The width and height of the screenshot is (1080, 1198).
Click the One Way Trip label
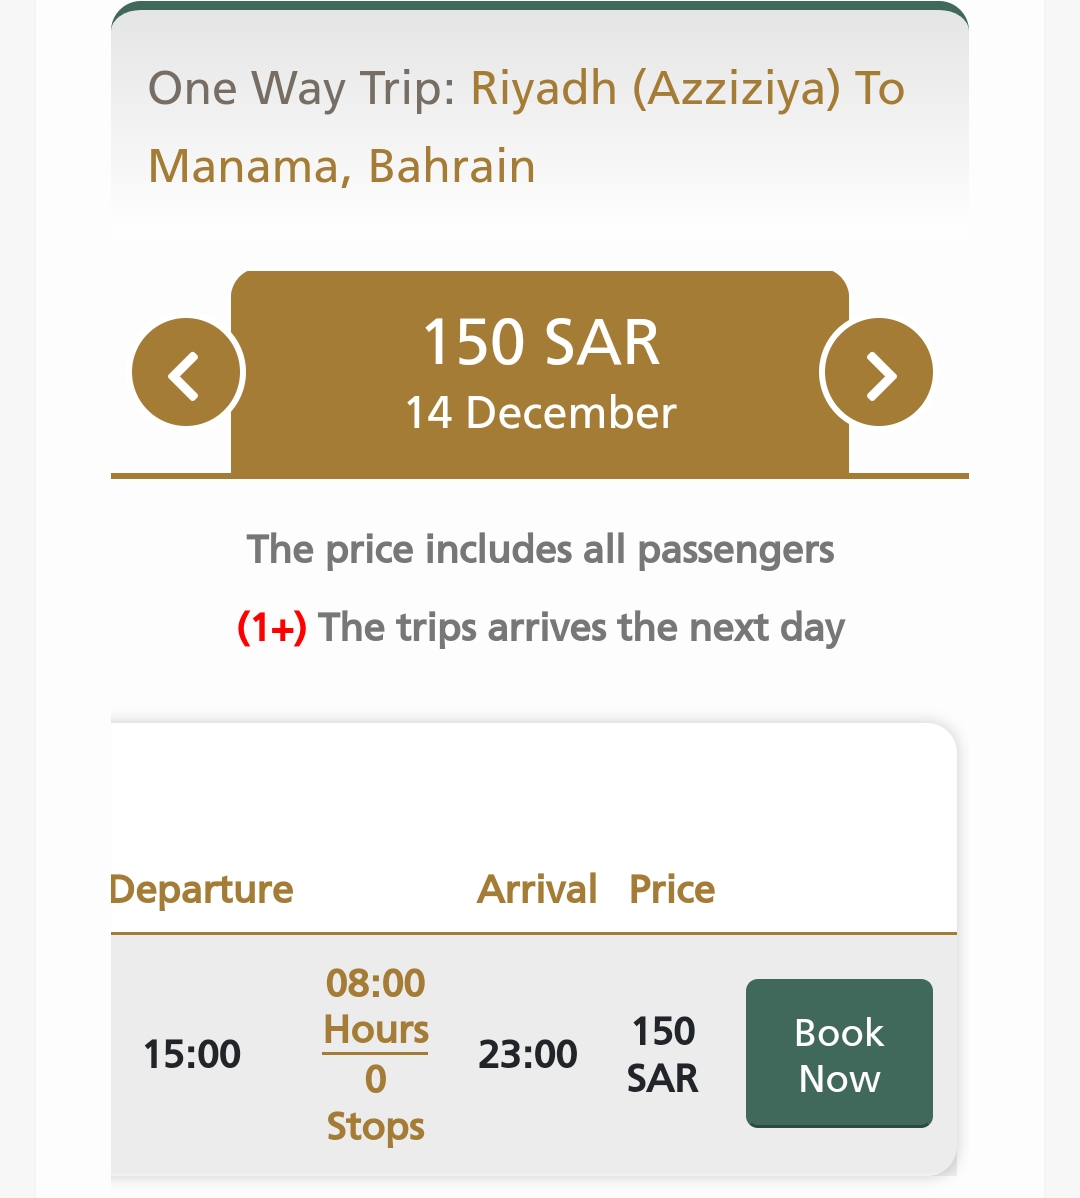(302, 89)
